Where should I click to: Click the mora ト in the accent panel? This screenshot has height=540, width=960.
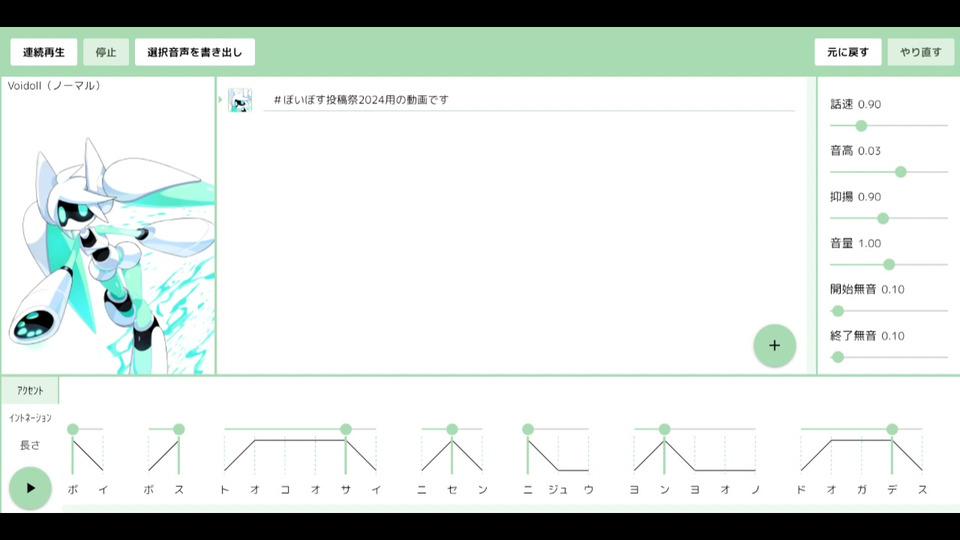coord(225,489)
